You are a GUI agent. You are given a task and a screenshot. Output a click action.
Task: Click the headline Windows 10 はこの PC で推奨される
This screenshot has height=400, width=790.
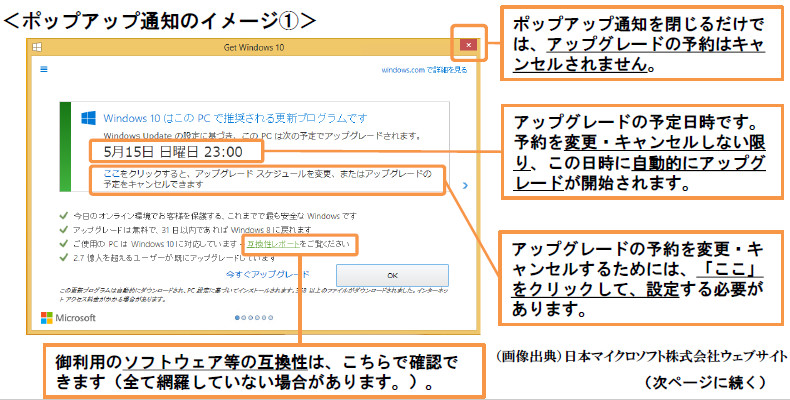235,118
